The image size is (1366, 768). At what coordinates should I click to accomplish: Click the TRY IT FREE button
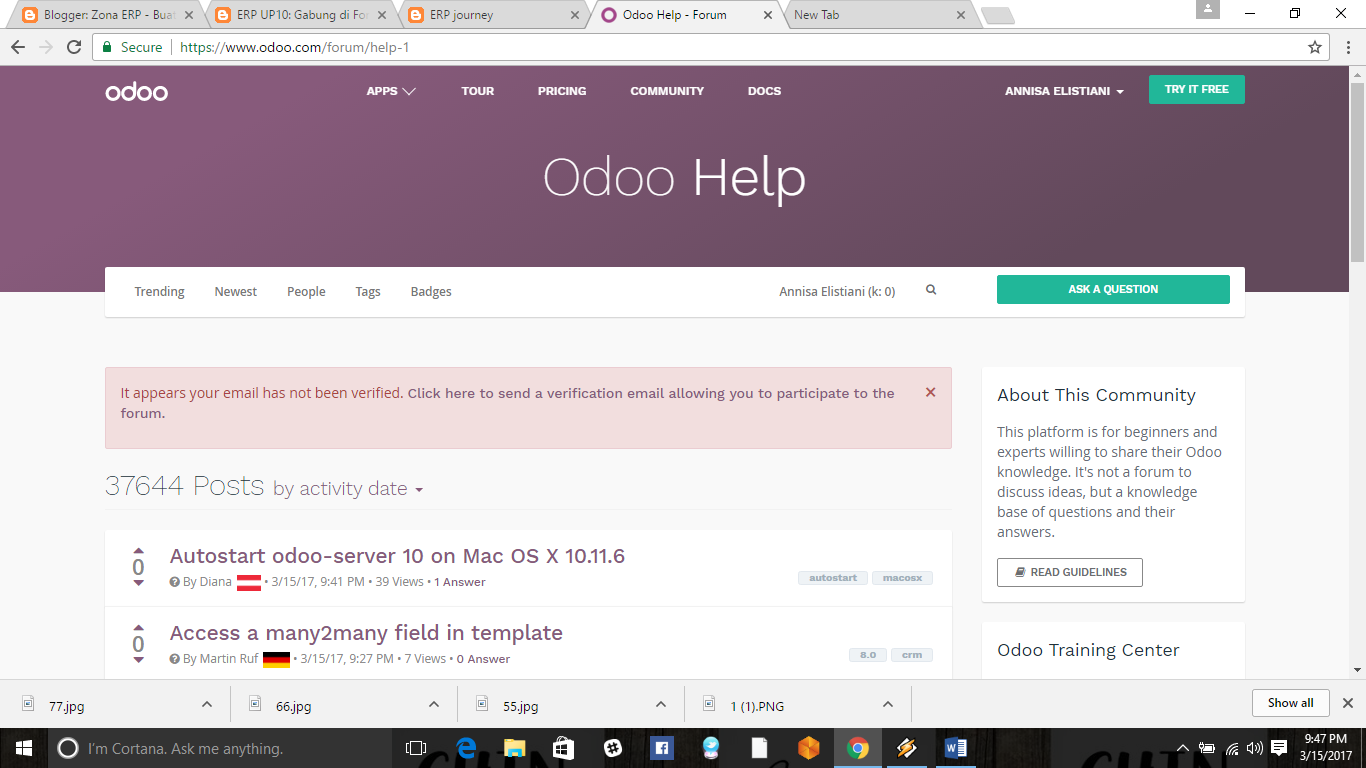pyautogui.click(x=1197, y=89)
